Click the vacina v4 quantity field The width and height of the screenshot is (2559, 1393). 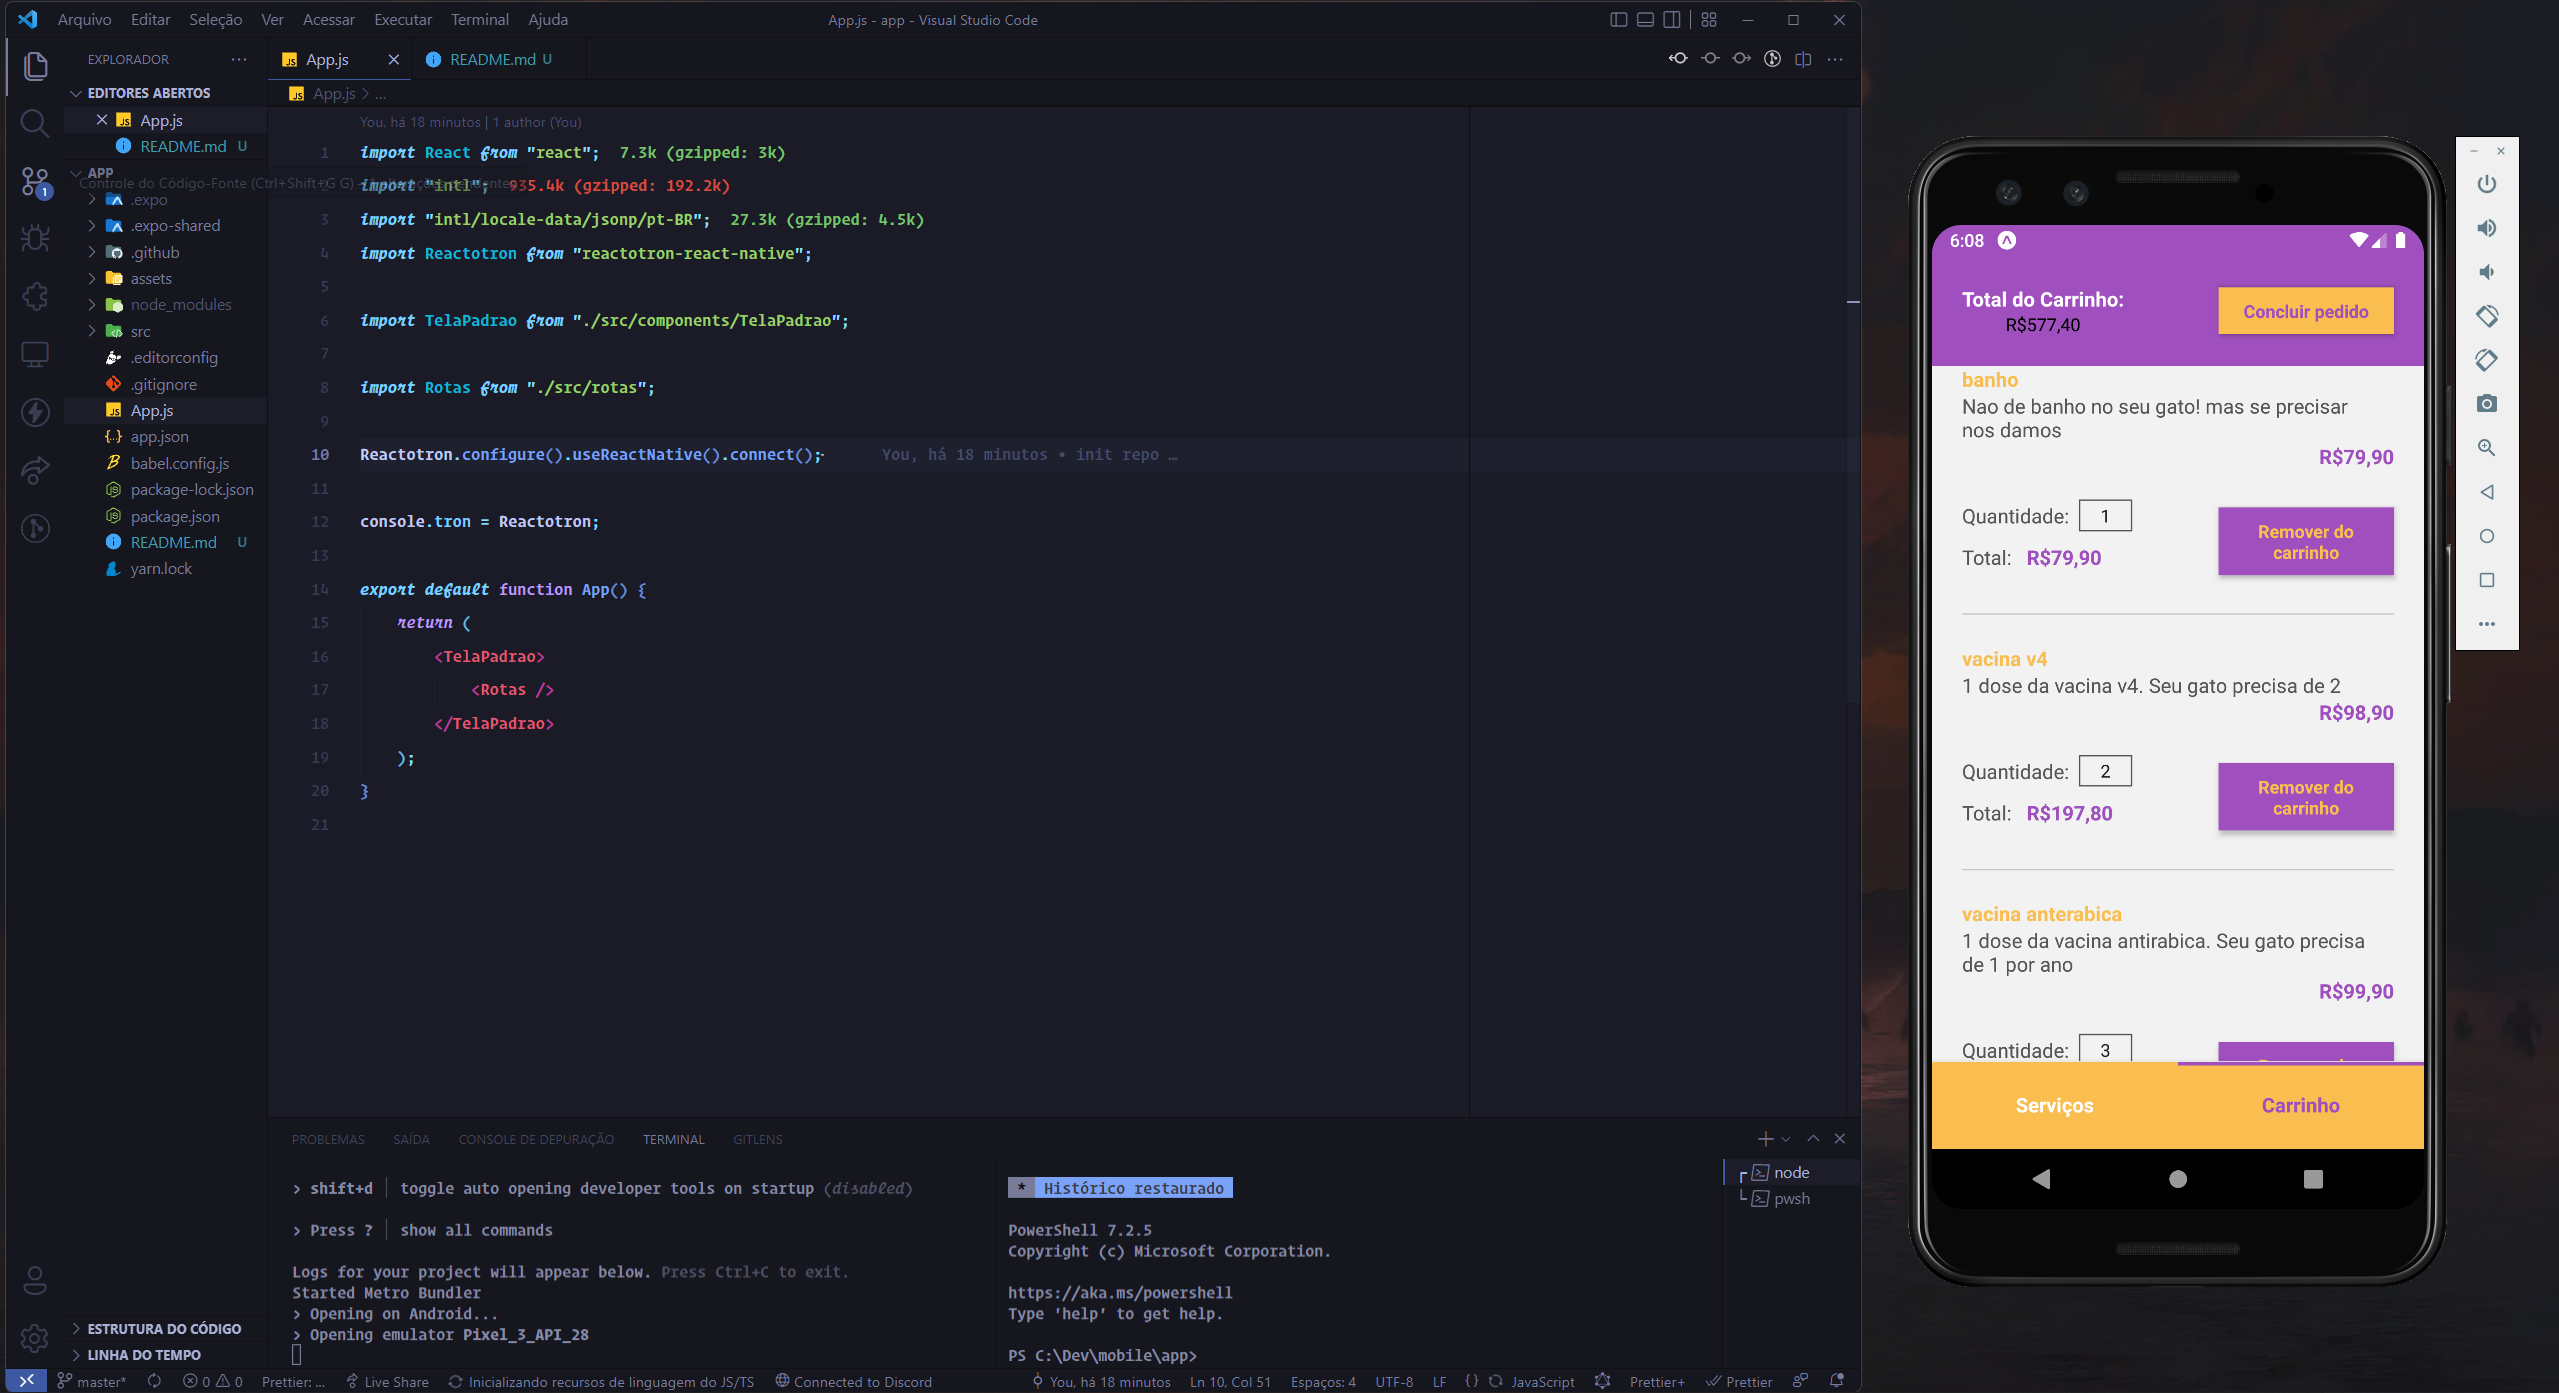[2105, 771]
